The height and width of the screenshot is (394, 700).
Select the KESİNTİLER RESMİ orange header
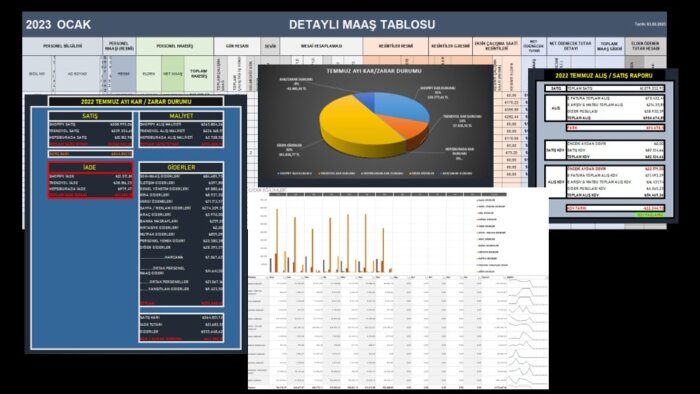396,46
